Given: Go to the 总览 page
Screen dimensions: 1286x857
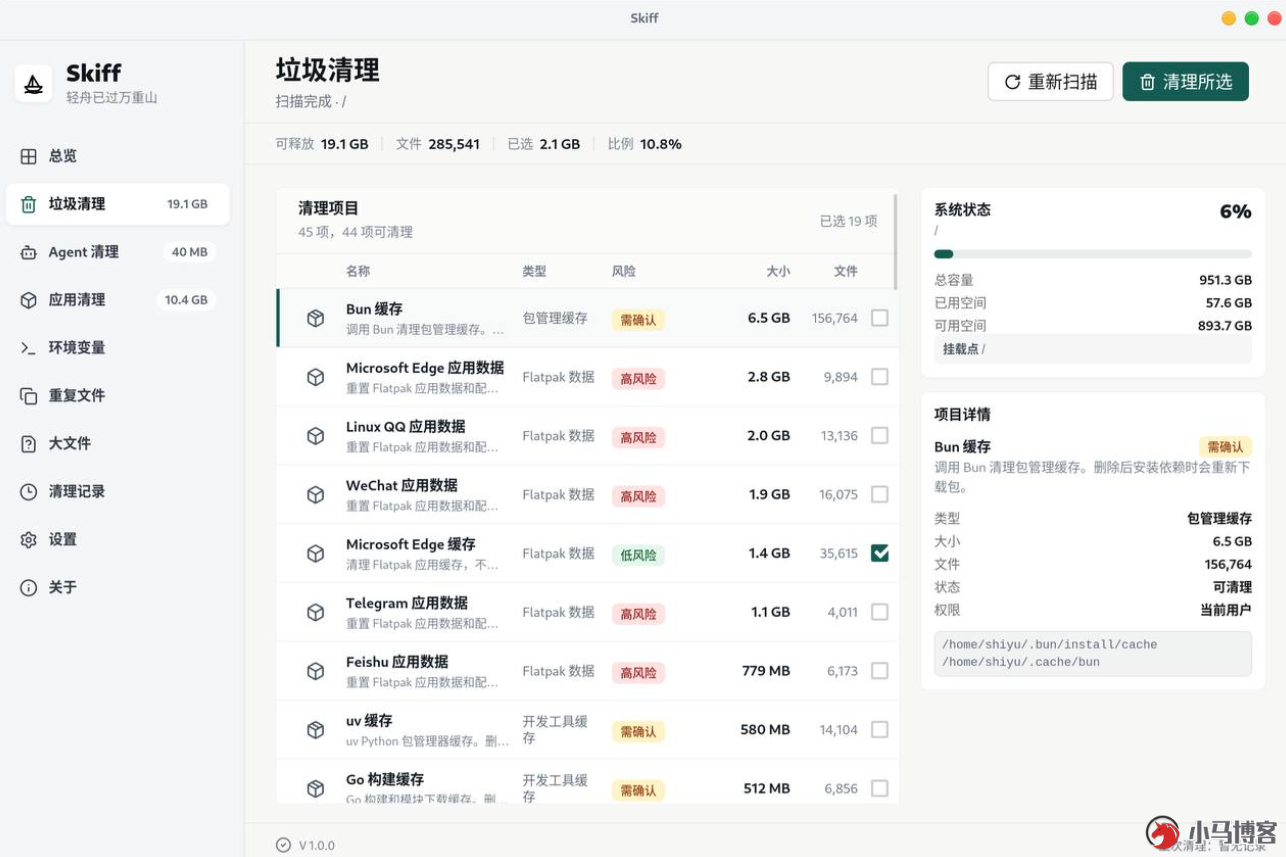Looking at the screenshot, I should tap(118, 156).
